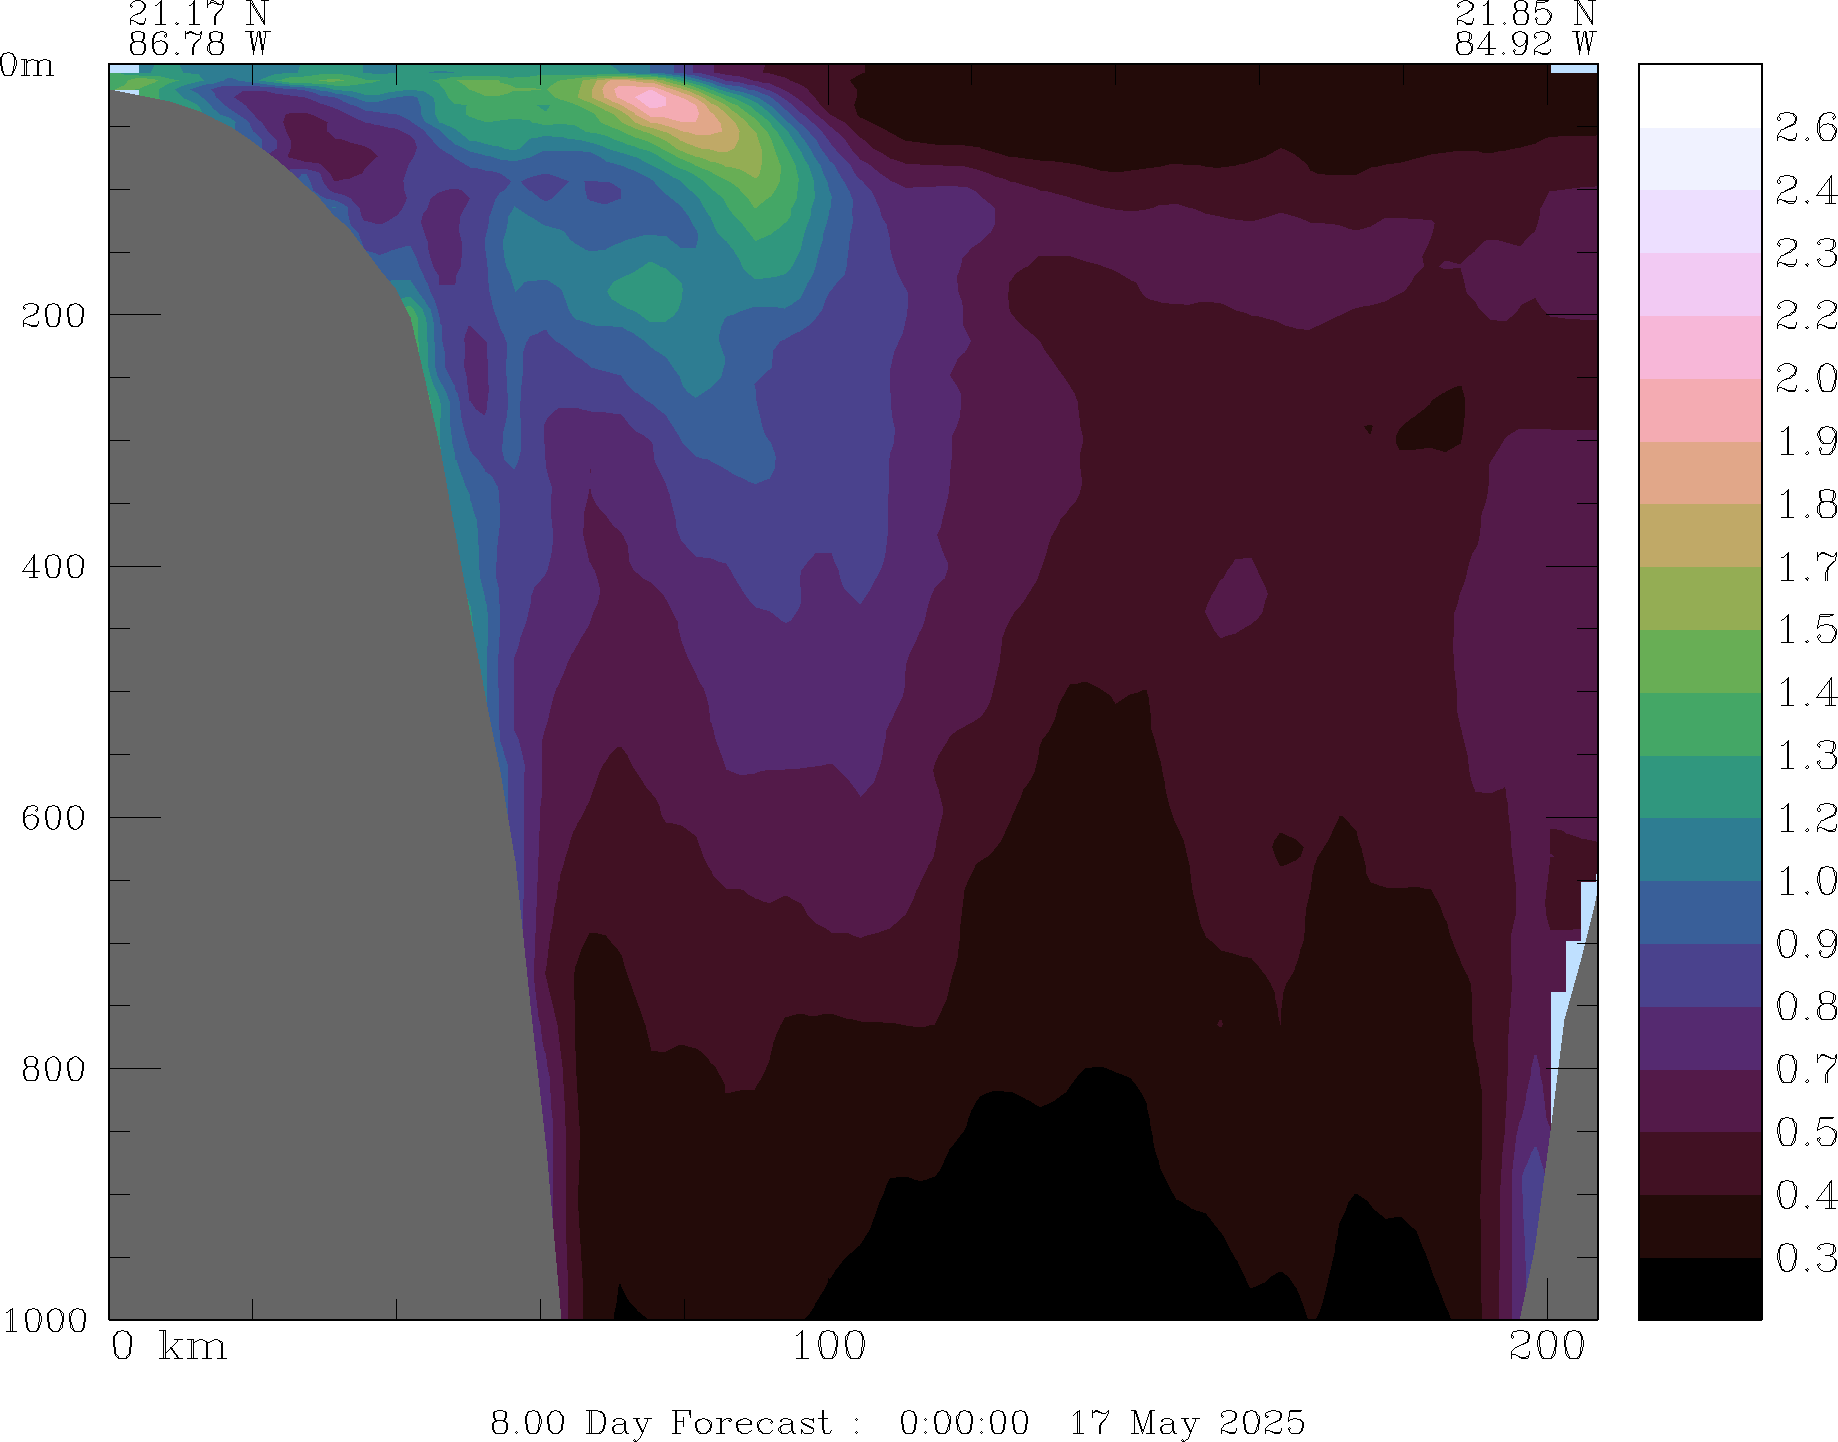Click the white band at the colorbar top
This screenshot has height=1442, width=1838.
(x=1699, y=96)
